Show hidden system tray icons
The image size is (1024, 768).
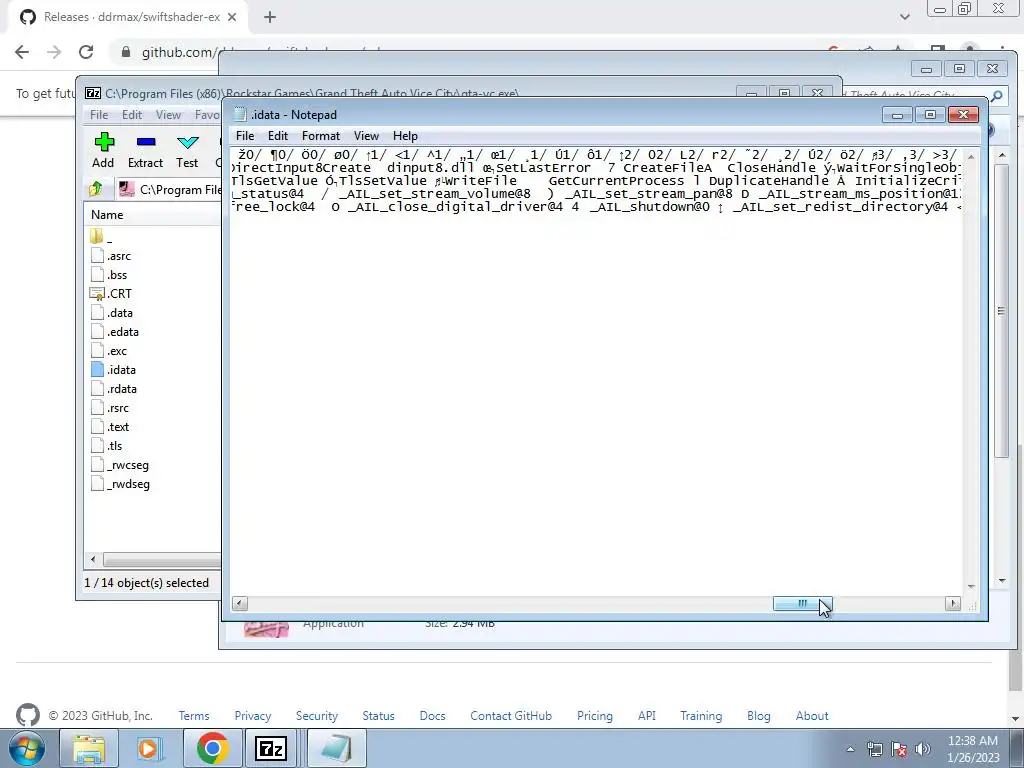tap(850, 749)
